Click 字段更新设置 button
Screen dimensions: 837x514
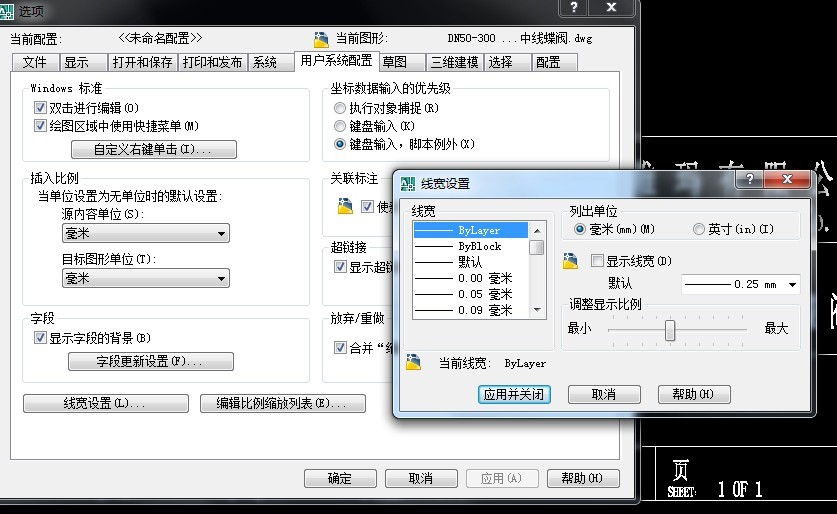tap(151, 361)
